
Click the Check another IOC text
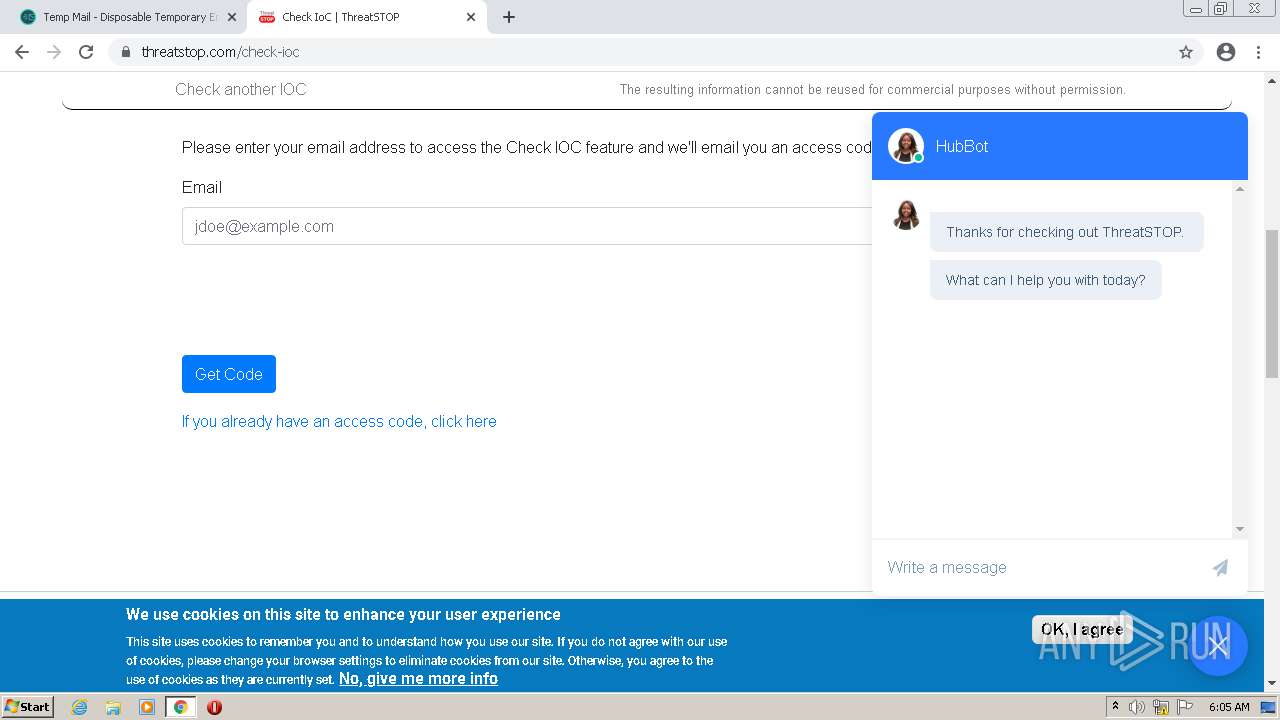pyautogui.click(x=241, y=89)
